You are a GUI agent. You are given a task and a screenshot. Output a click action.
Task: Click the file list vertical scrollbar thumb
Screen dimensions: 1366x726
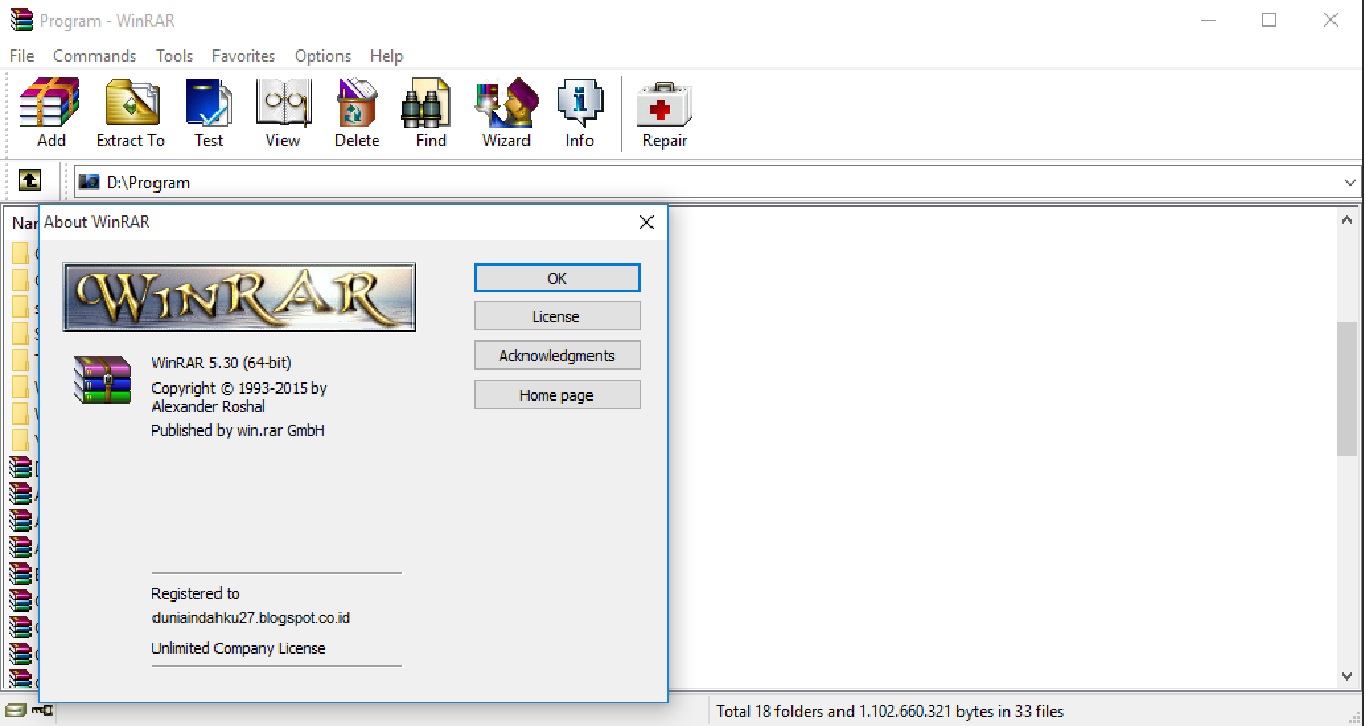(1348, 388)
